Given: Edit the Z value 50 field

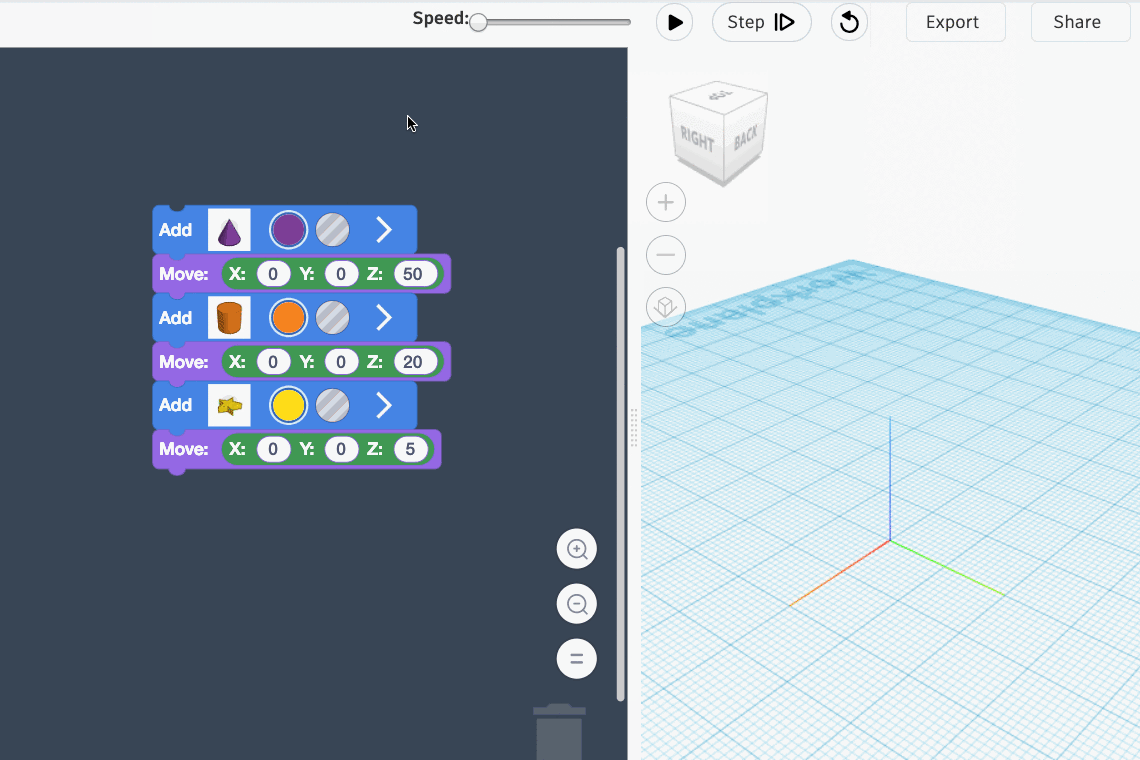Looking at the screenshot, I should click(x=415, y=274).
